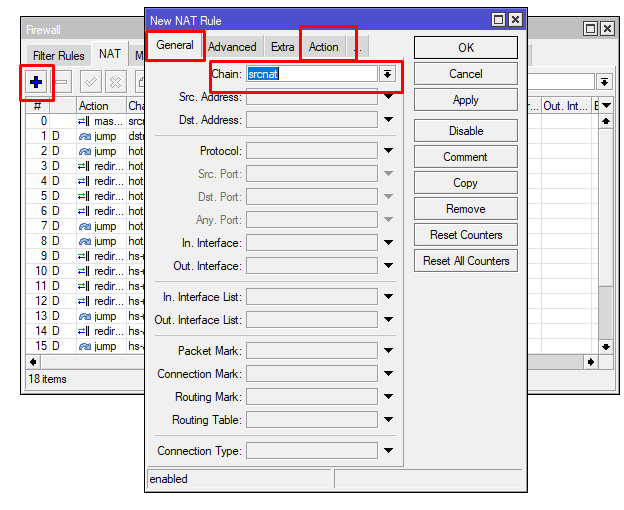This screenshot has width=624, height=510.
Task: Click inside the Chain input field
Action: 311,74
